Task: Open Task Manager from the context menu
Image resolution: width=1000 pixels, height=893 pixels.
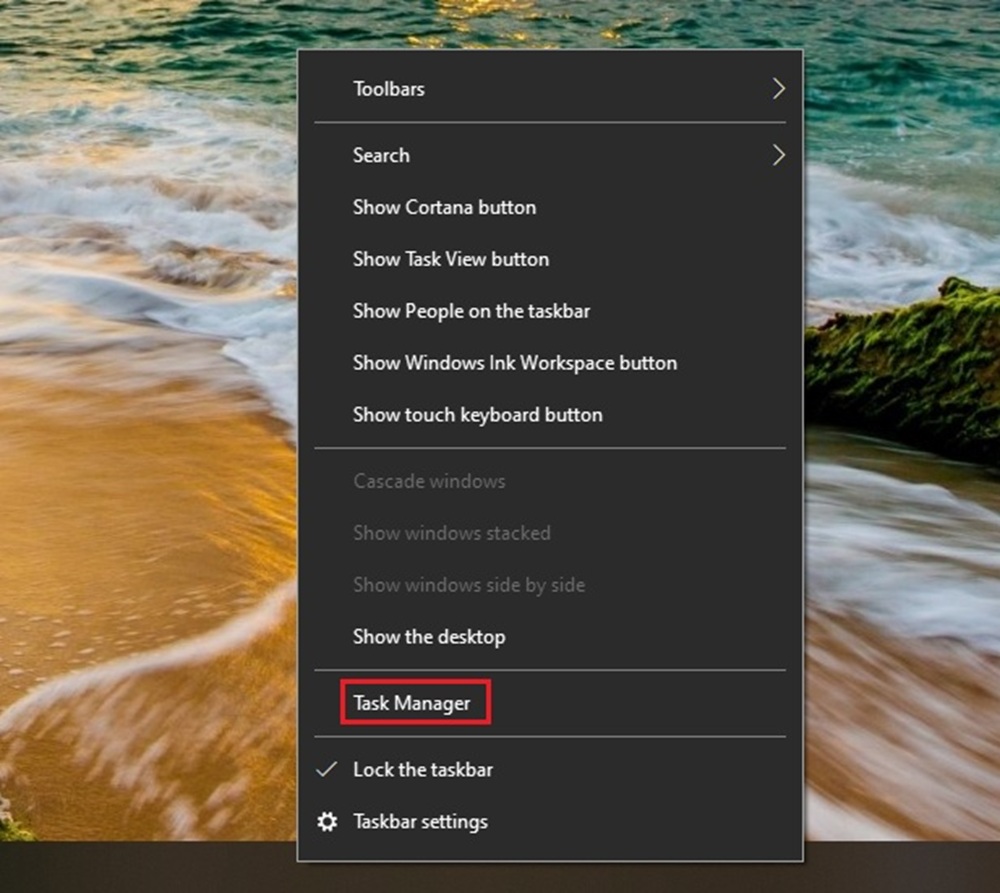Action: tap(412, 704)
